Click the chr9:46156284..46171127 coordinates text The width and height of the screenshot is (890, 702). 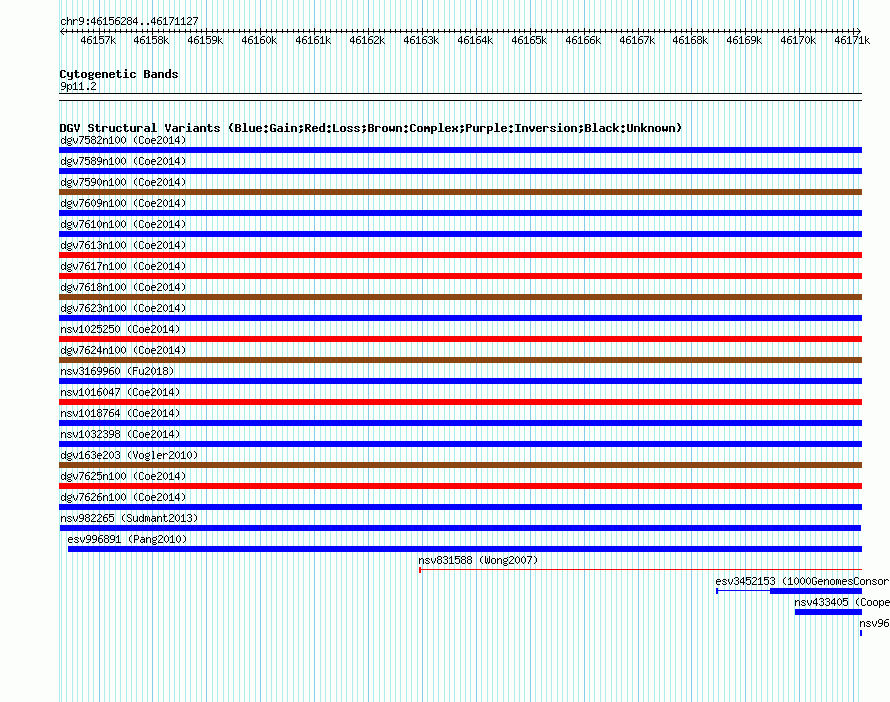tap(129, 21)
